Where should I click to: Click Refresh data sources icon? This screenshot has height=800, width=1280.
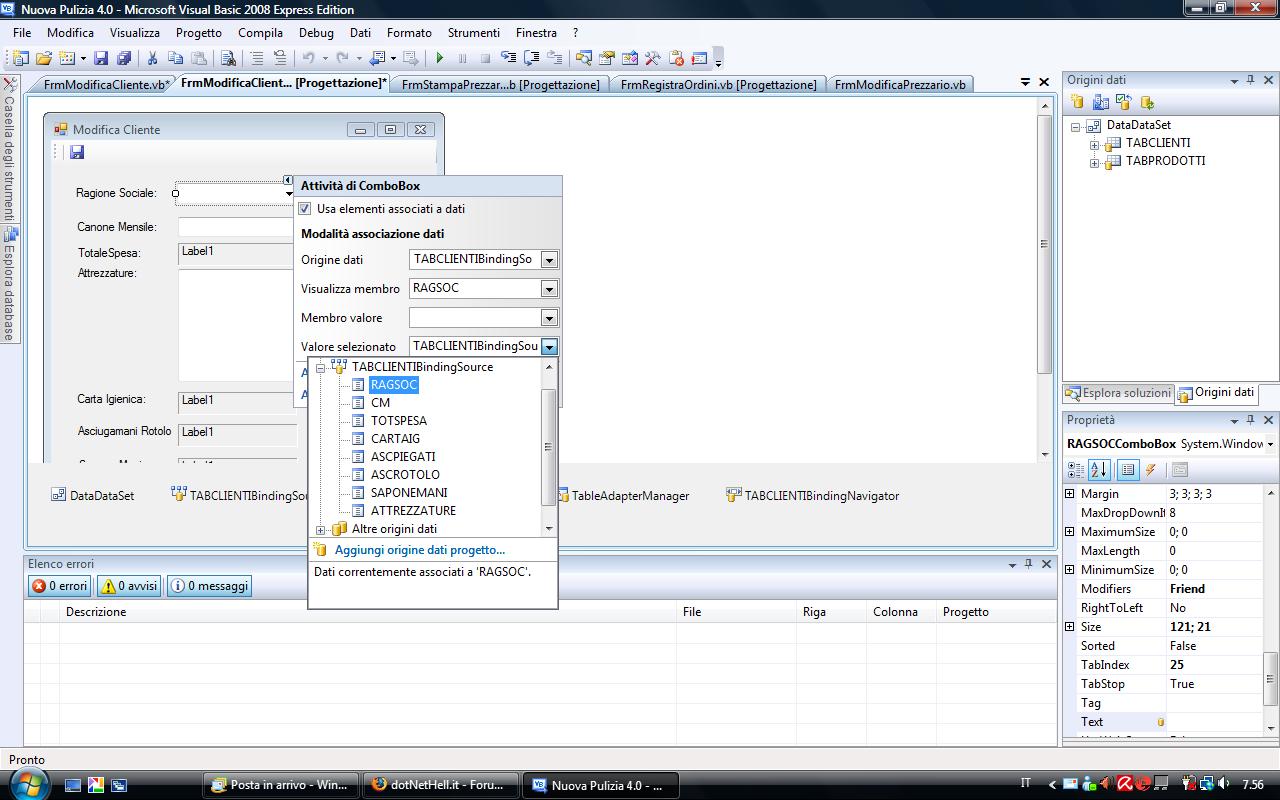click(1147, 102)
